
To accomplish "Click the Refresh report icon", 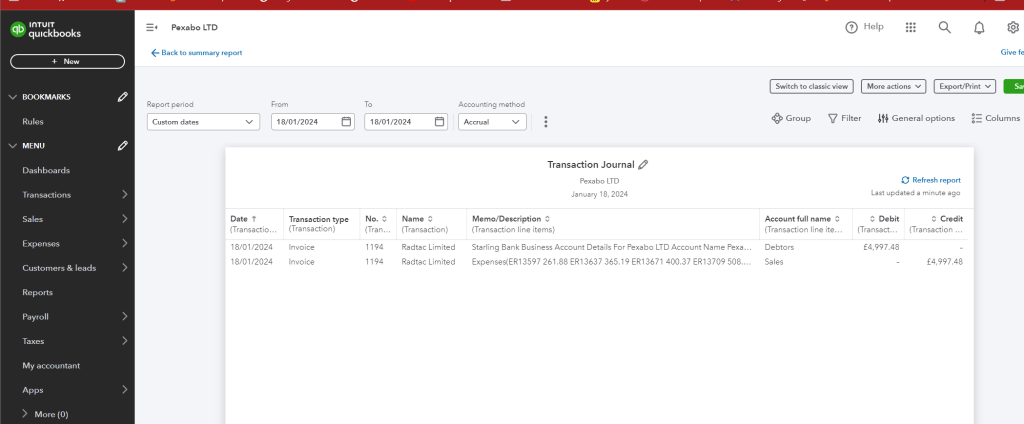I will click(905, 180).
